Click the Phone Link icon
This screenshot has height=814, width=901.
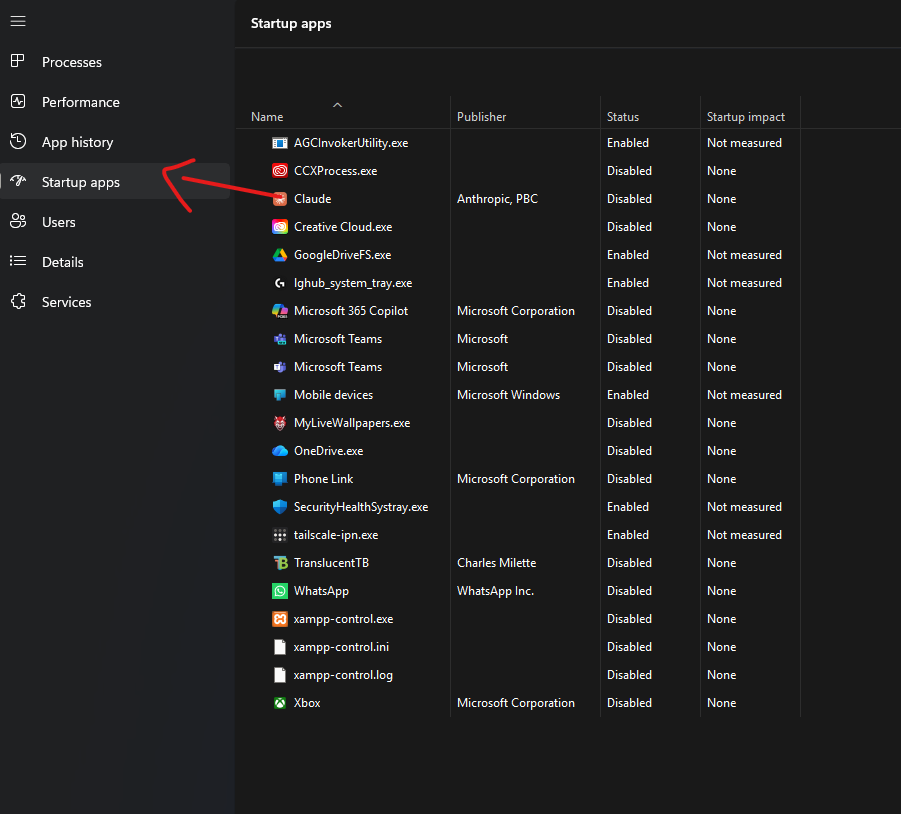coord(280,479)
